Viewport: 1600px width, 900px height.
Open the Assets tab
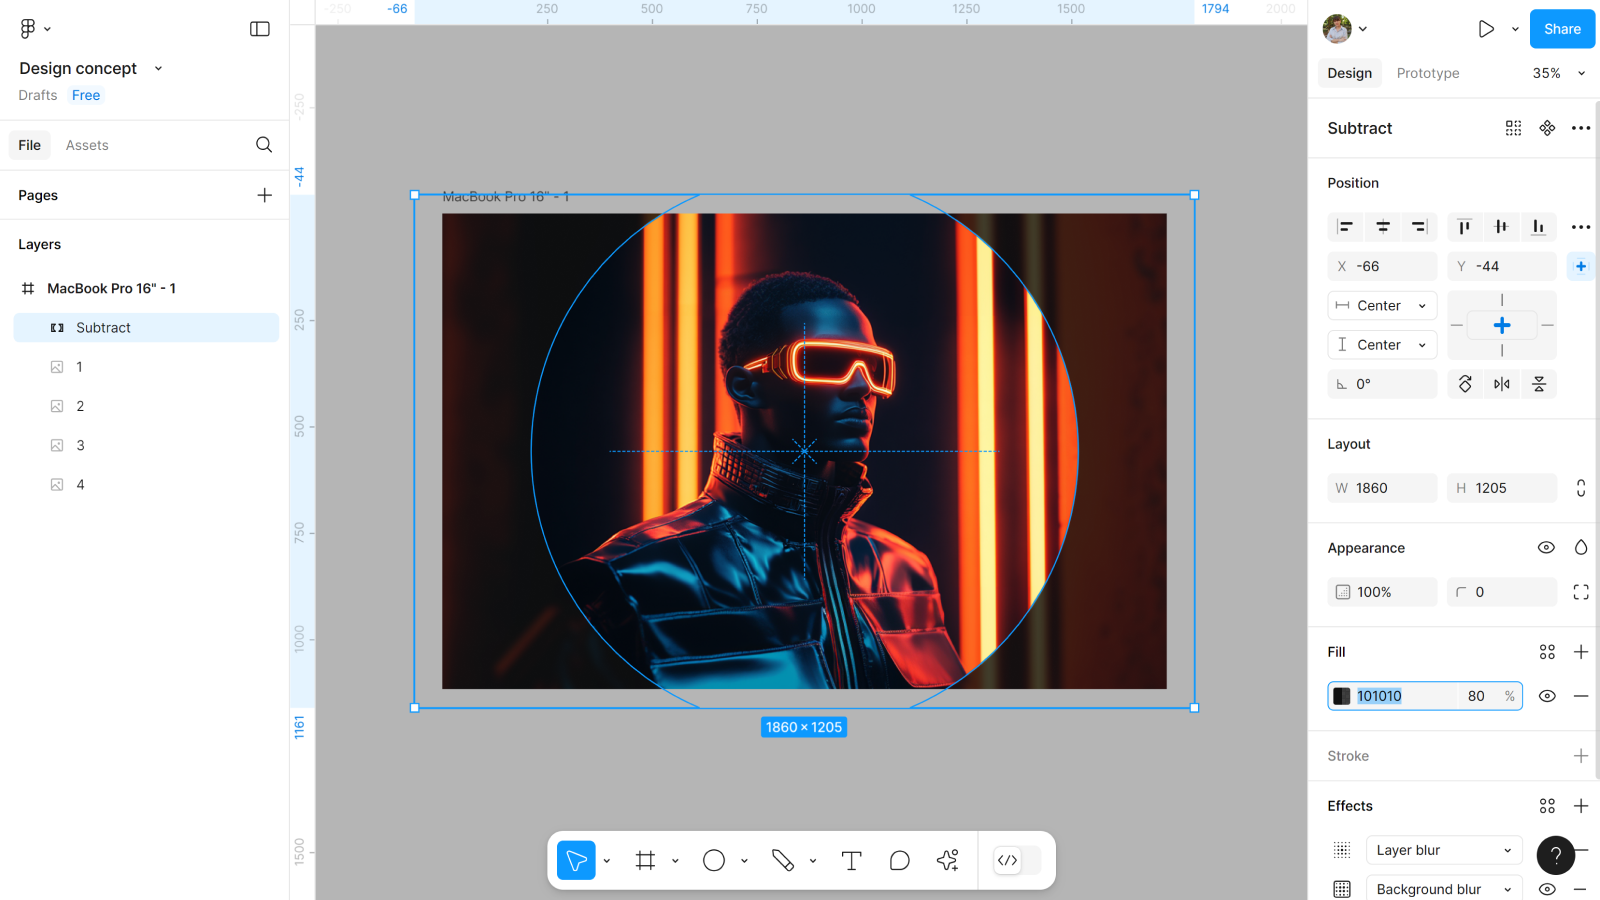(x=87, y=145)
